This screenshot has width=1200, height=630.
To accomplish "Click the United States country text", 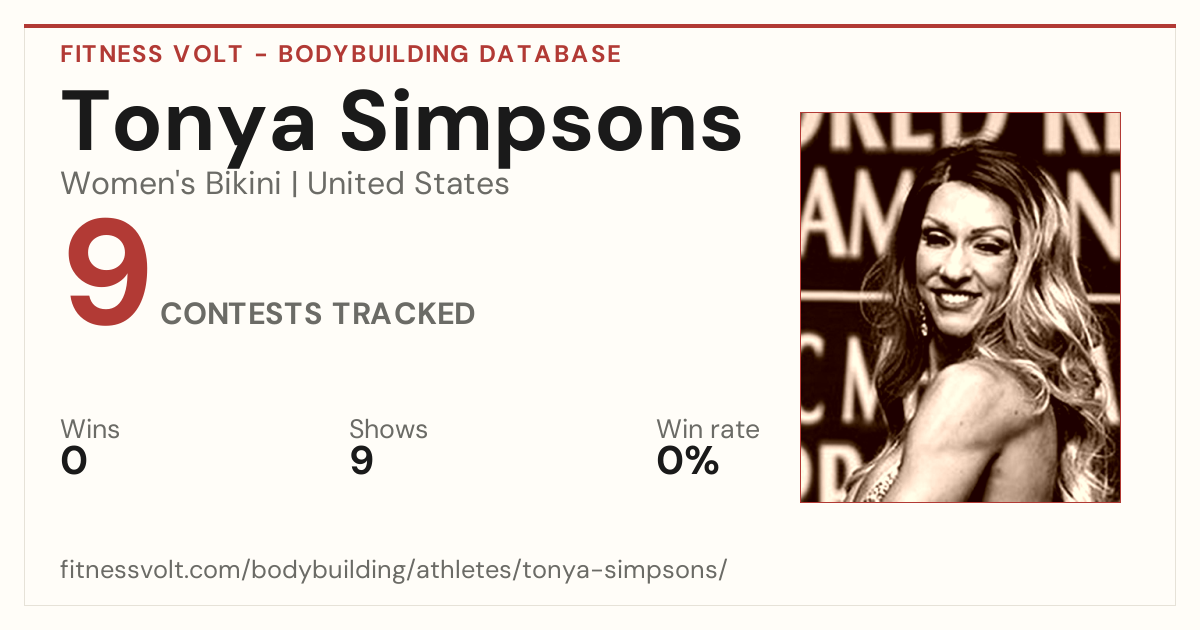I will [408, 184].
